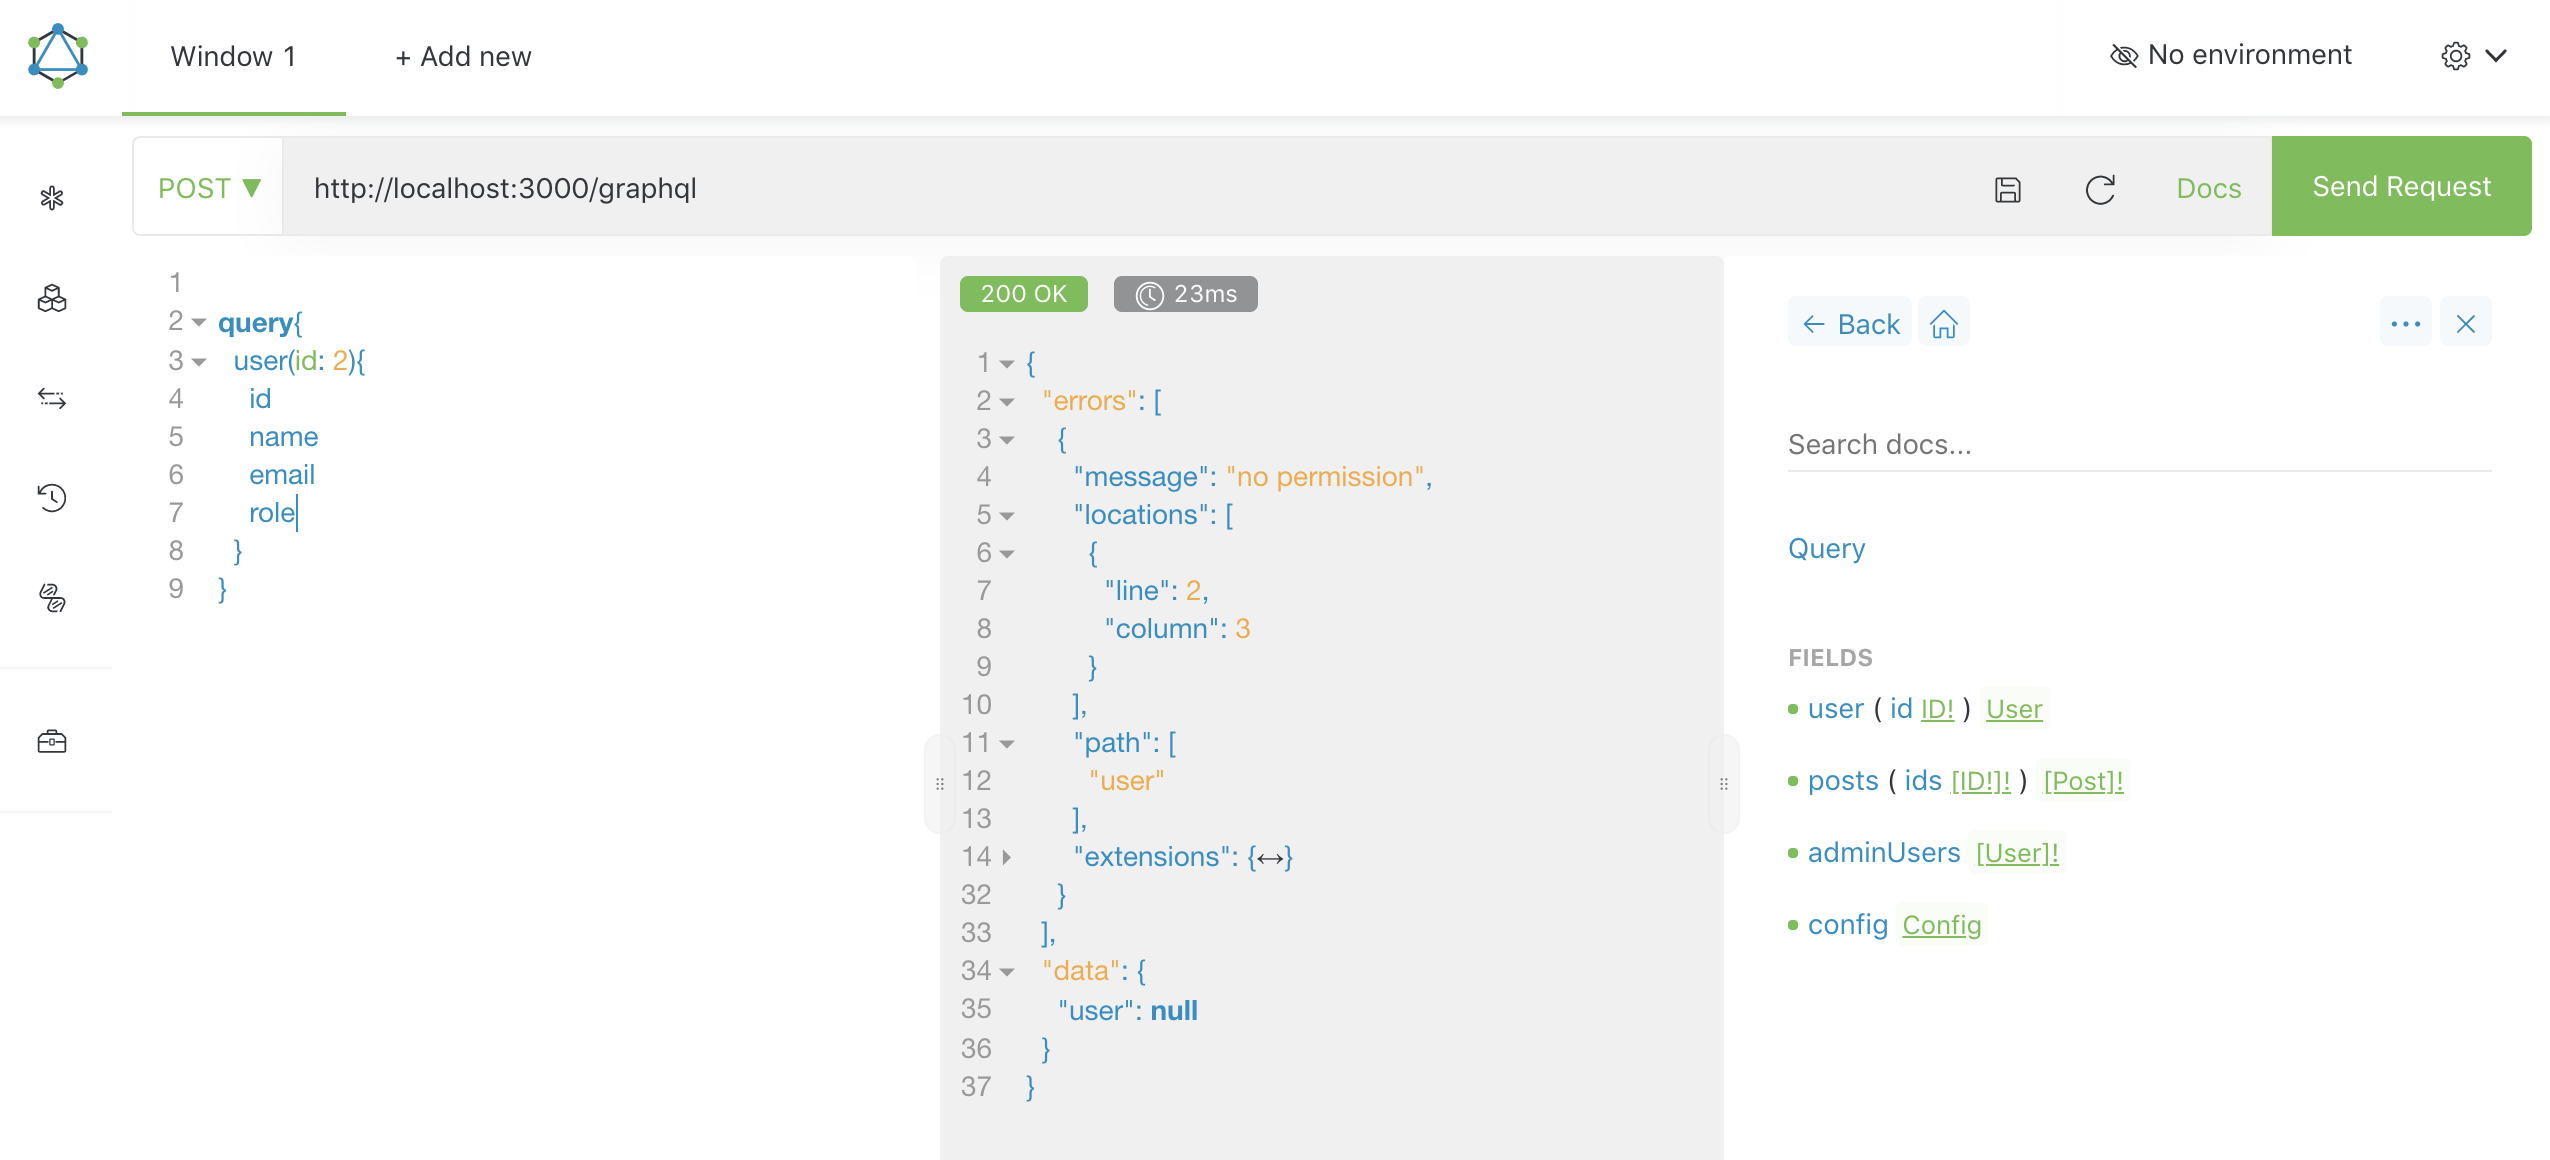Collapse the query block fold arrow

(x=199, y=322)
